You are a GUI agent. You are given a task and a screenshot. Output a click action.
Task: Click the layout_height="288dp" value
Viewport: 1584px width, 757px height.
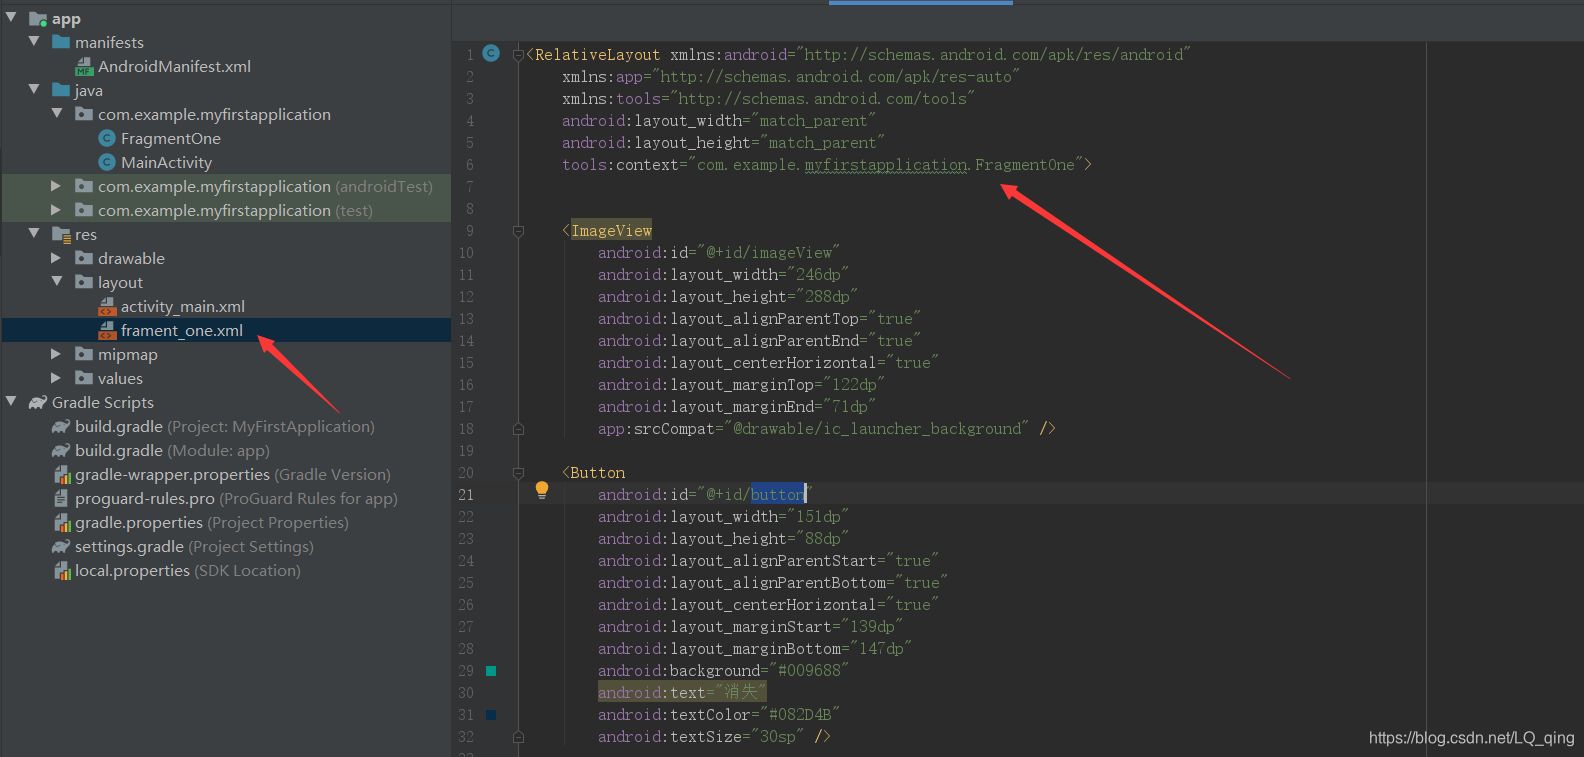[827, 297]
